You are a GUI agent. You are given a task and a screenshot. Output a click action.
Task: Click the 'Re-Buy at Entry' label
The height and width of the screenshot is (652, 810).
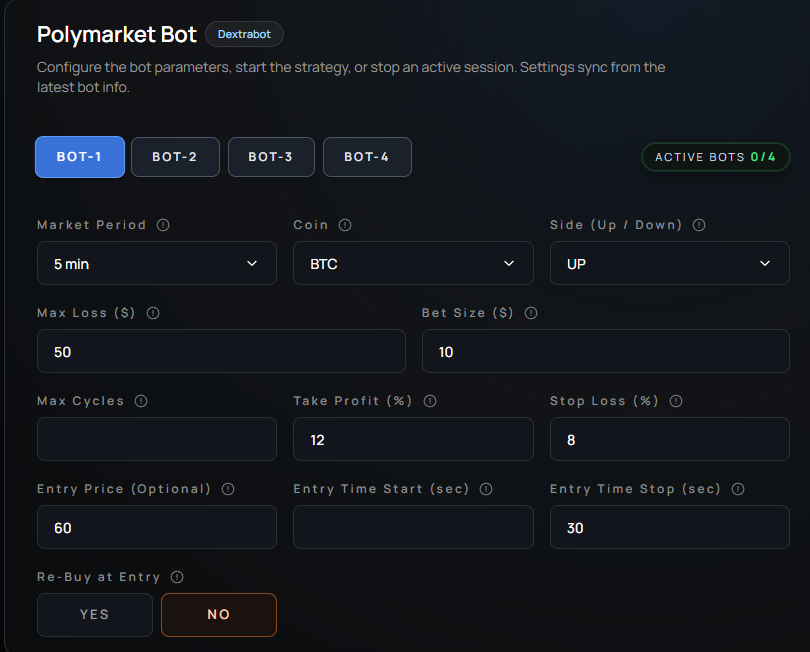99,577
